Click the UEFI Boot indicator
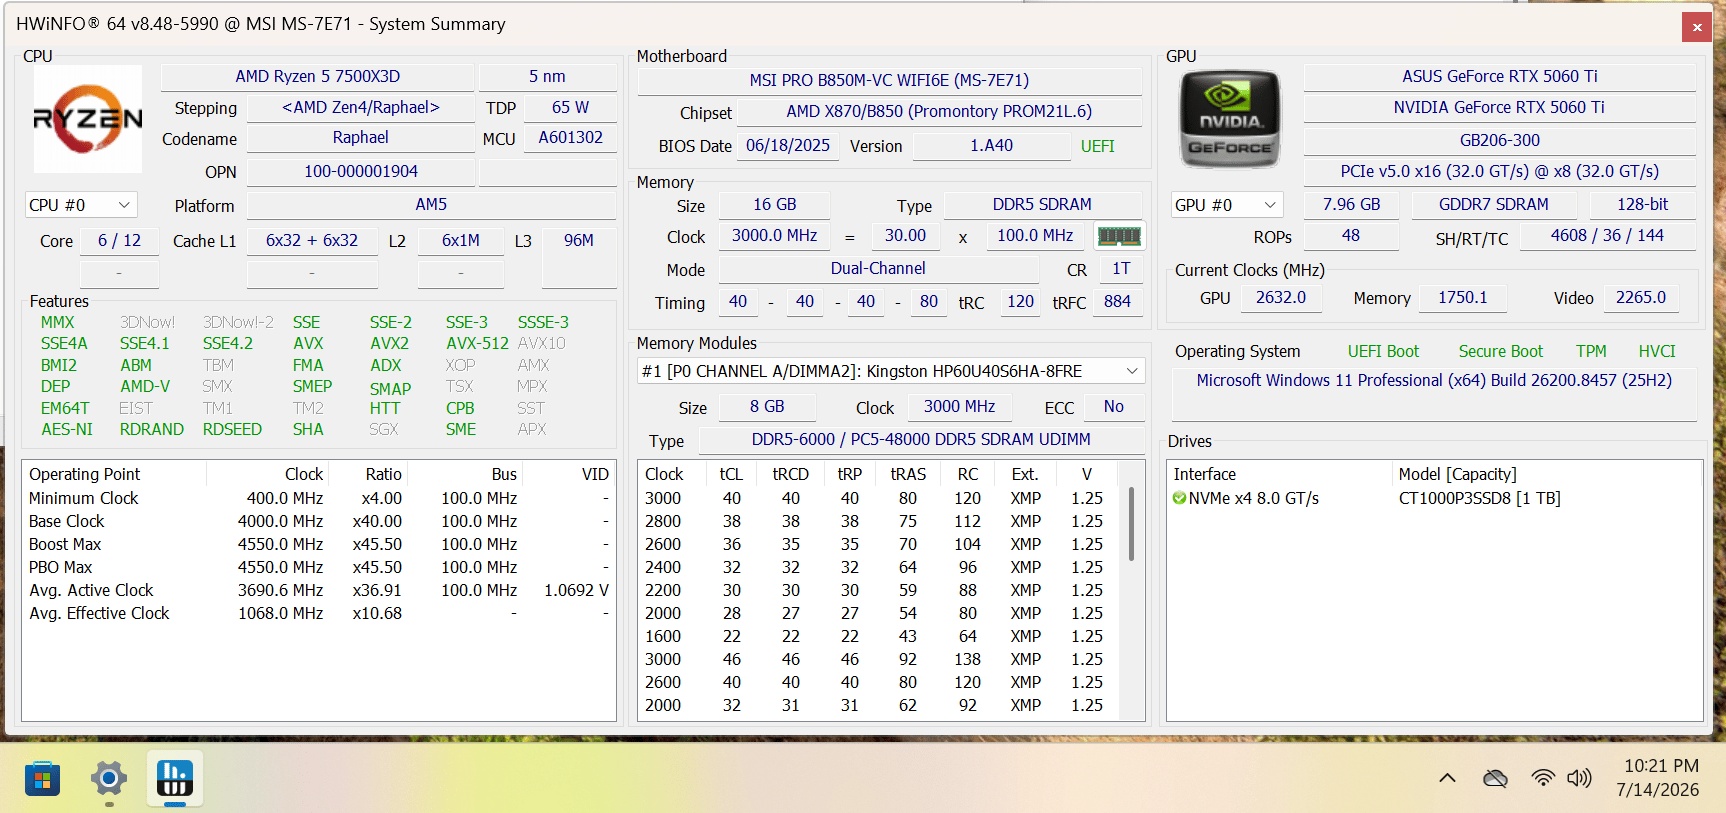Viewport: 1726px width, 813px height. click(1383, 351)
